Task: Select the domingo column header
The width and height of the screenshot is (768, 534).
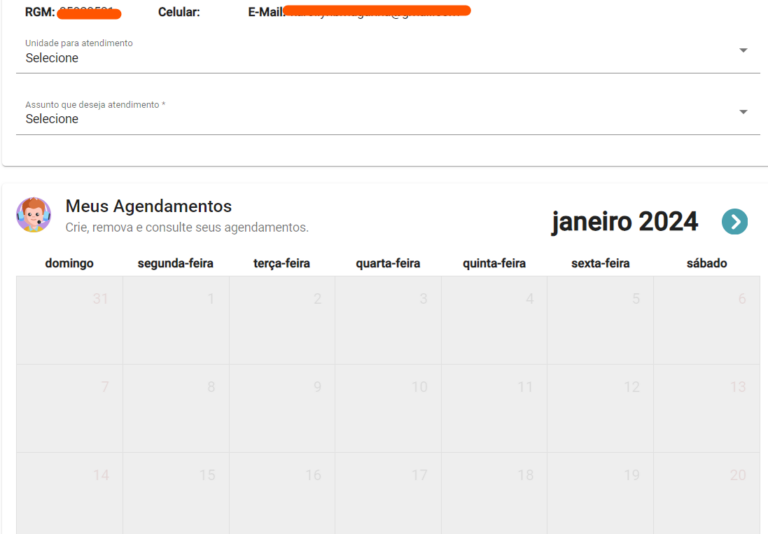Action: (69, 264)
